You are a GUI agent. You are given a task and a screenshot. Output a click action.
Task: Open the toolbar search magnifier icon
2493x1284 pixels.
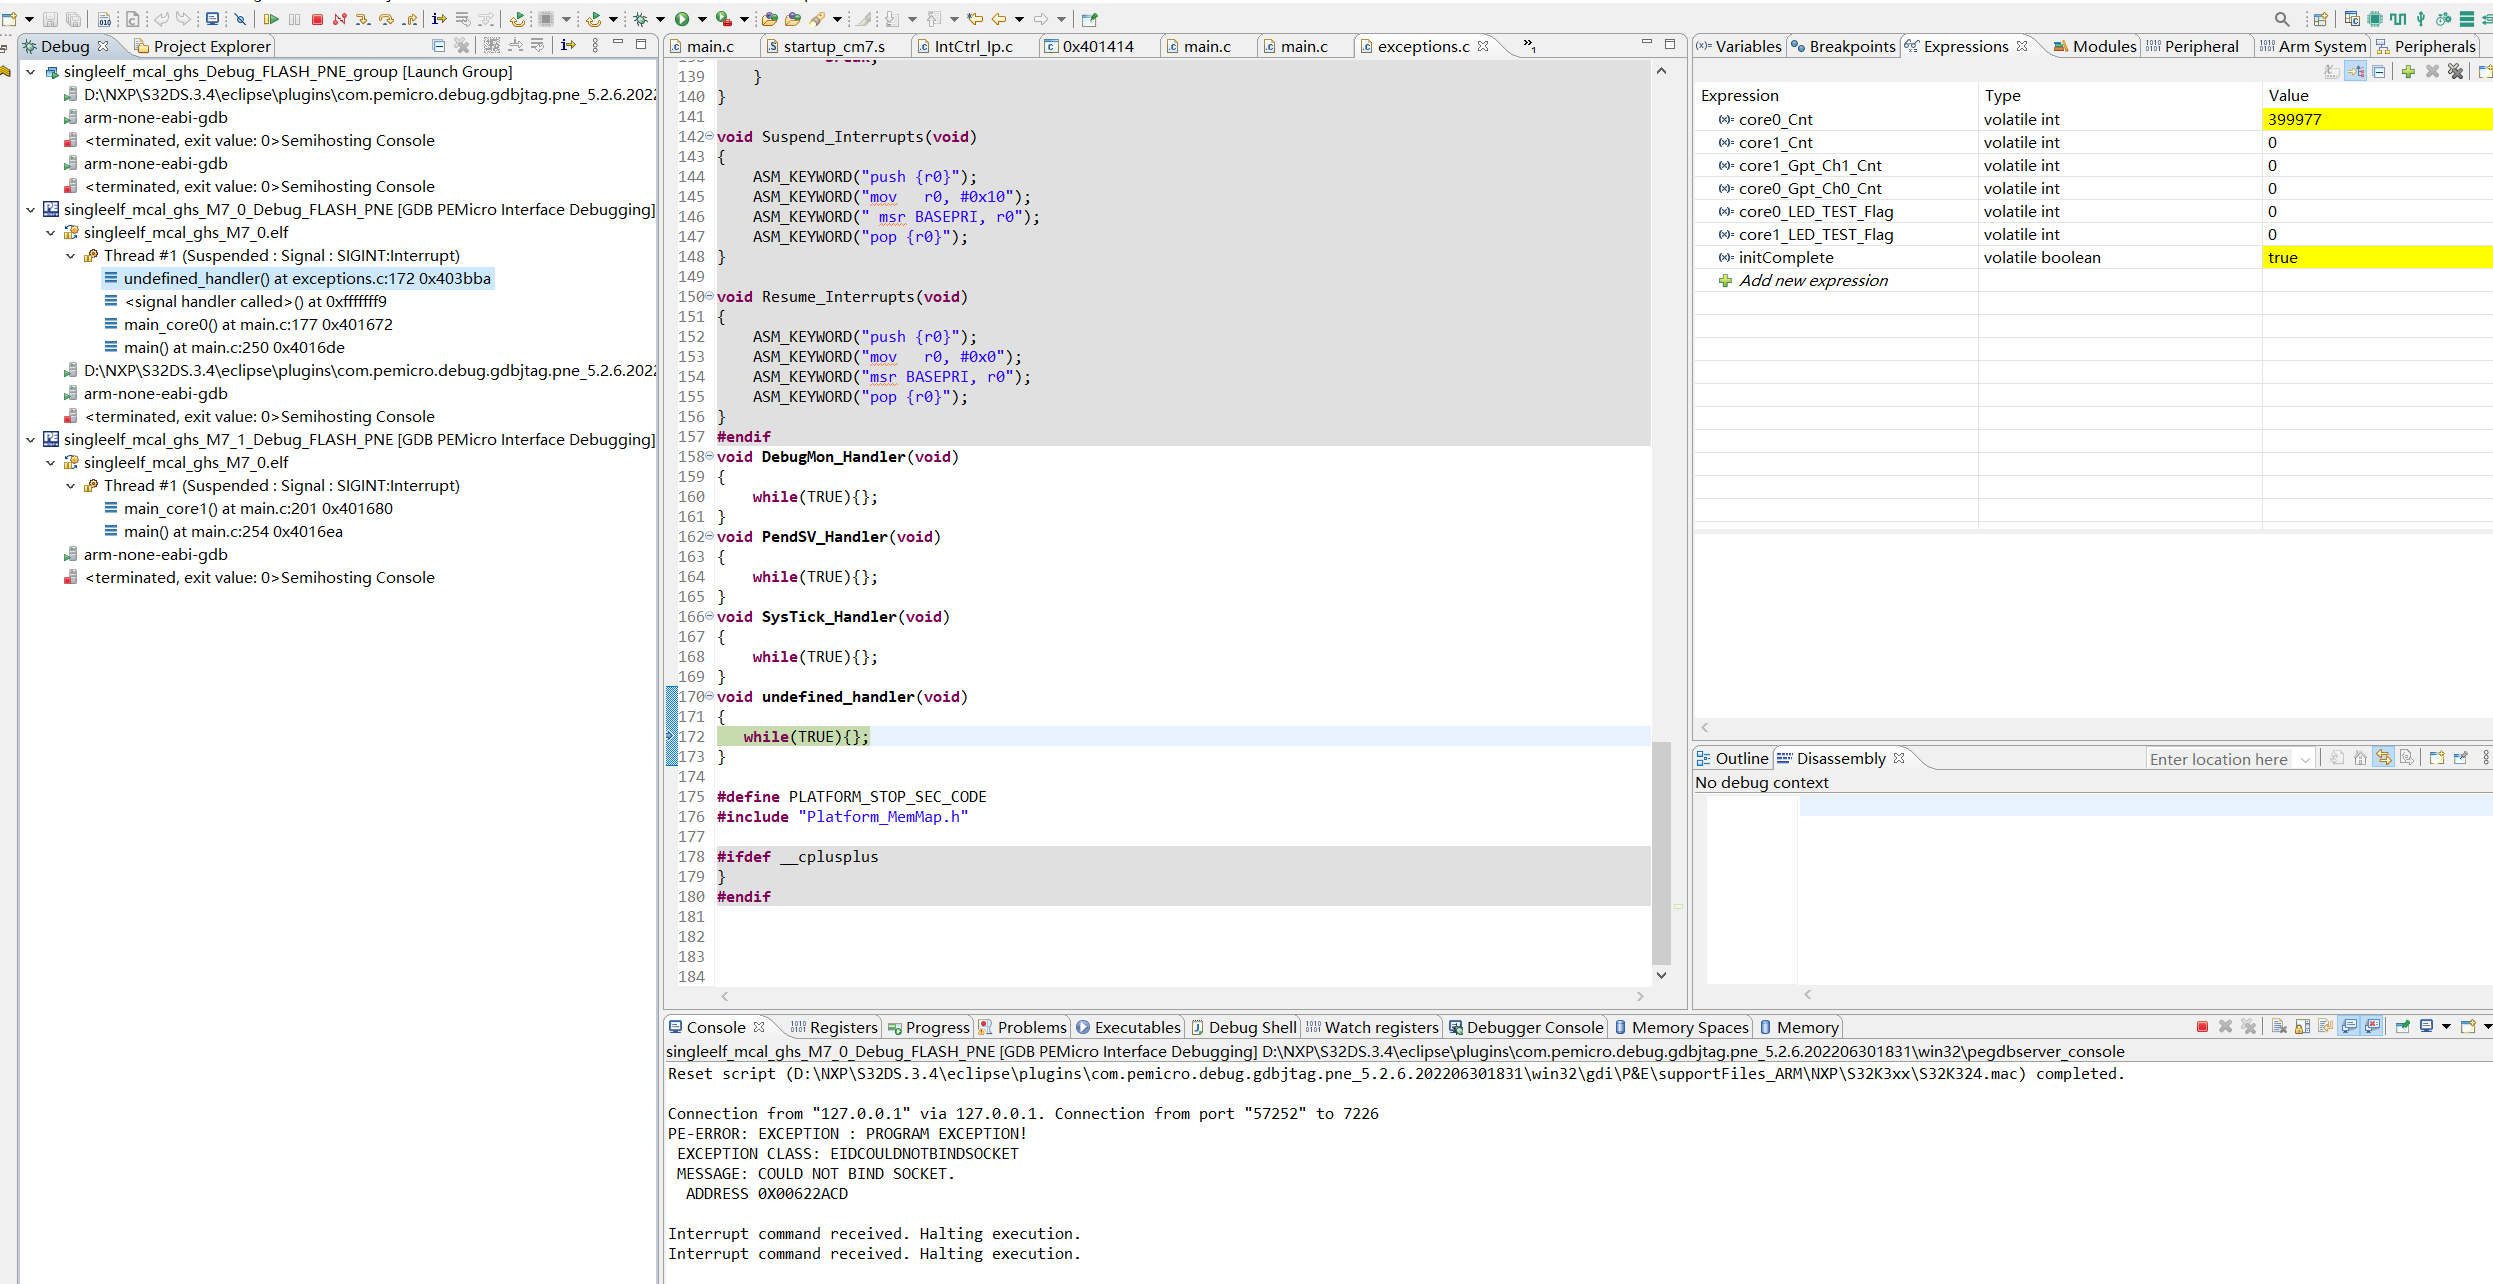coord(2281,19)
